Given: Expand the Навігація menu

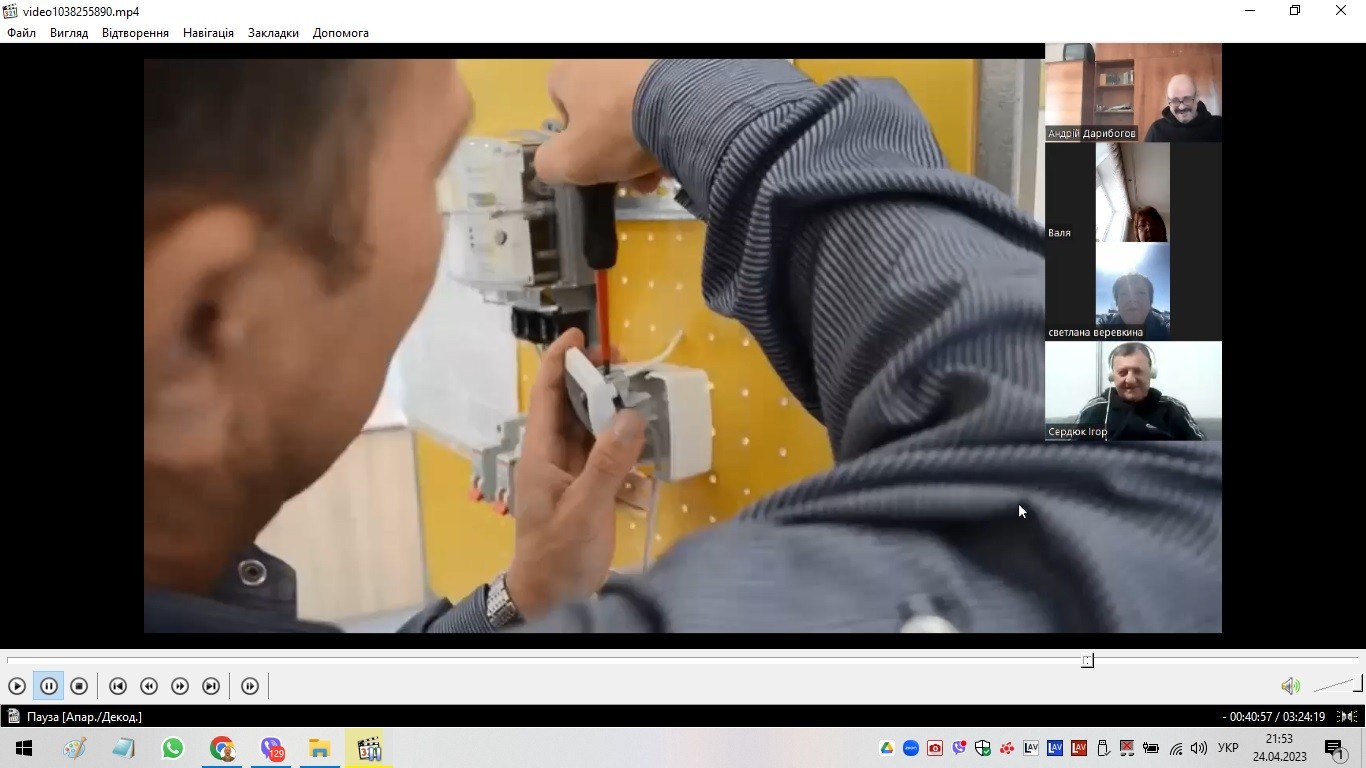Looking at the screenshot, I should (x=208, y=33).
